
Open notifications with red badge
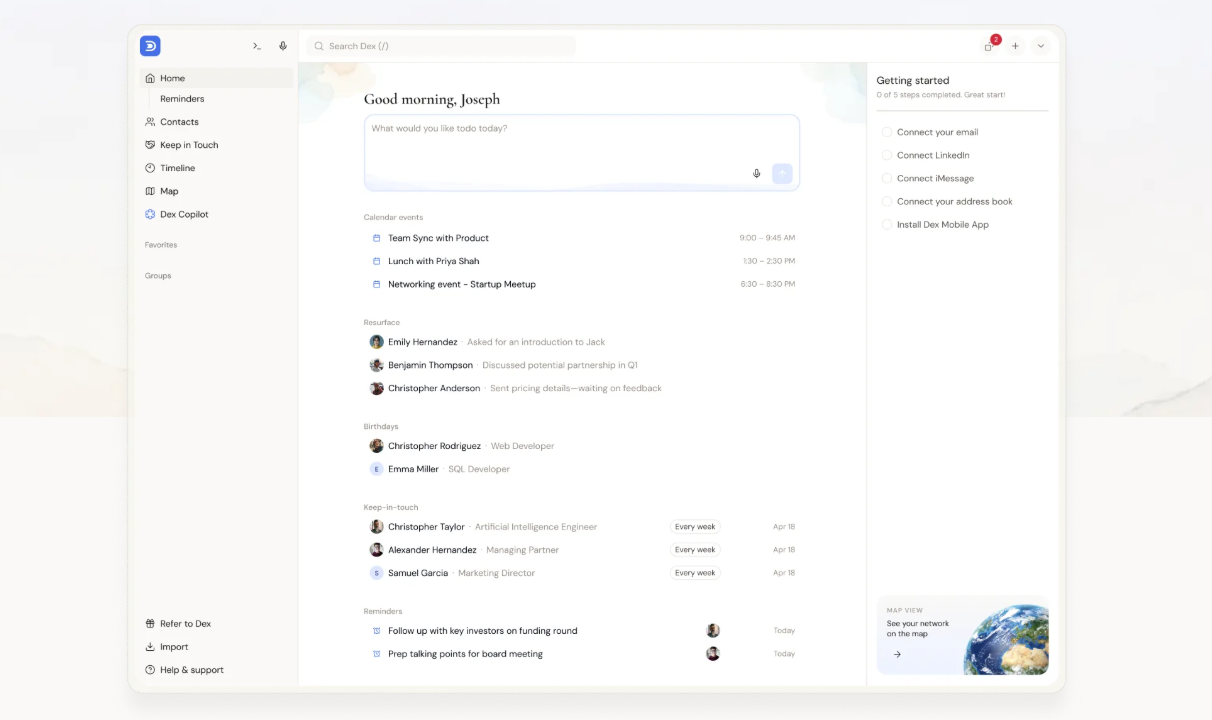(x=989, y=46)
